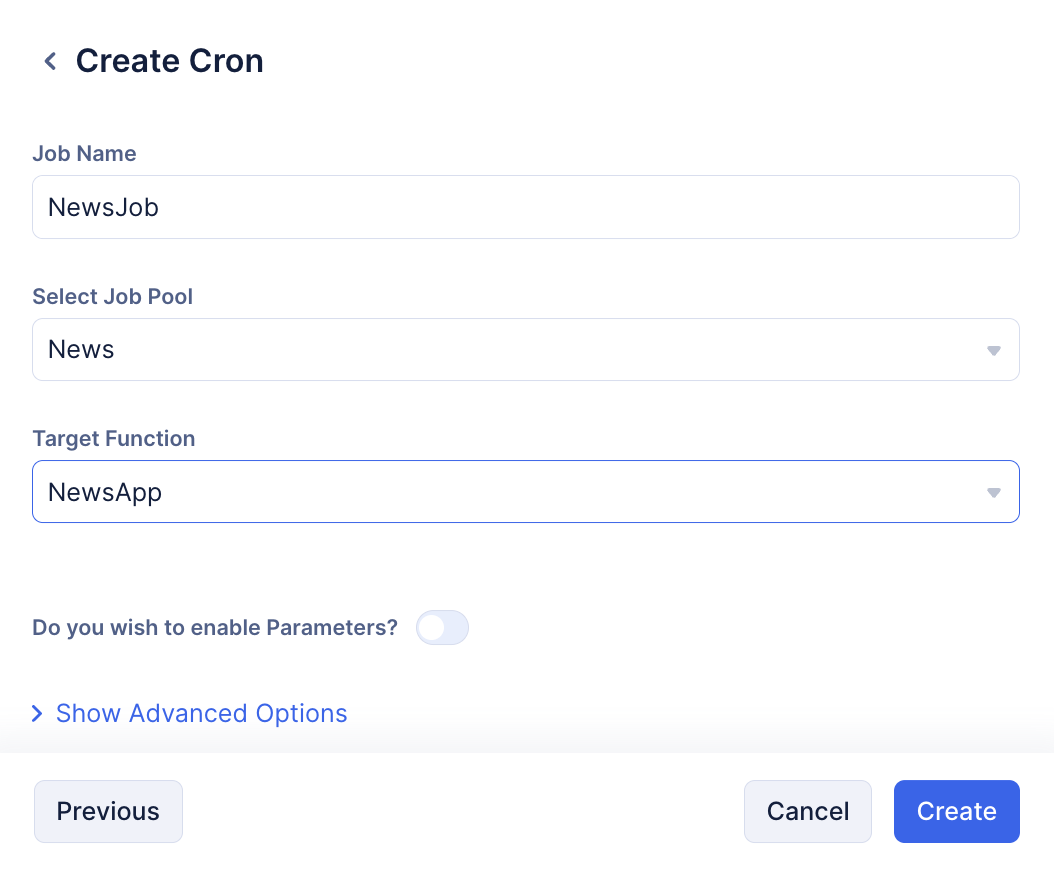1054x880 pixels.
Task: Select the News value text in Job Pool
Action: pos(81,350)
